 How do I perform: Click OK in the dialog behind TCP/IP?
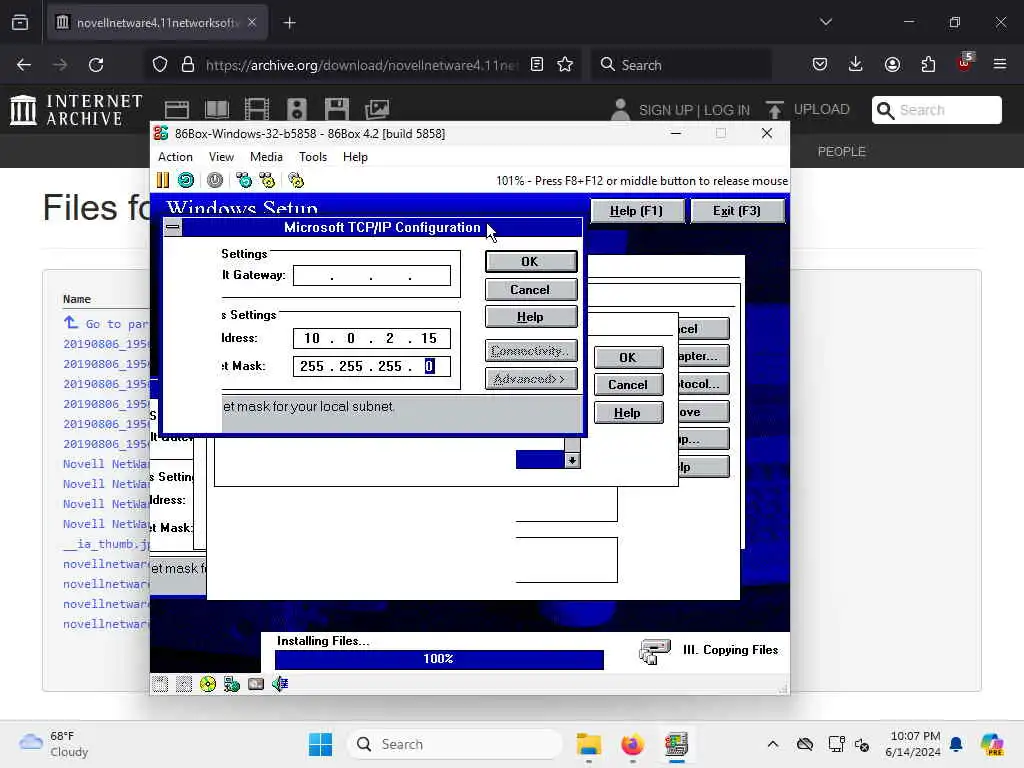coord(628,357)
